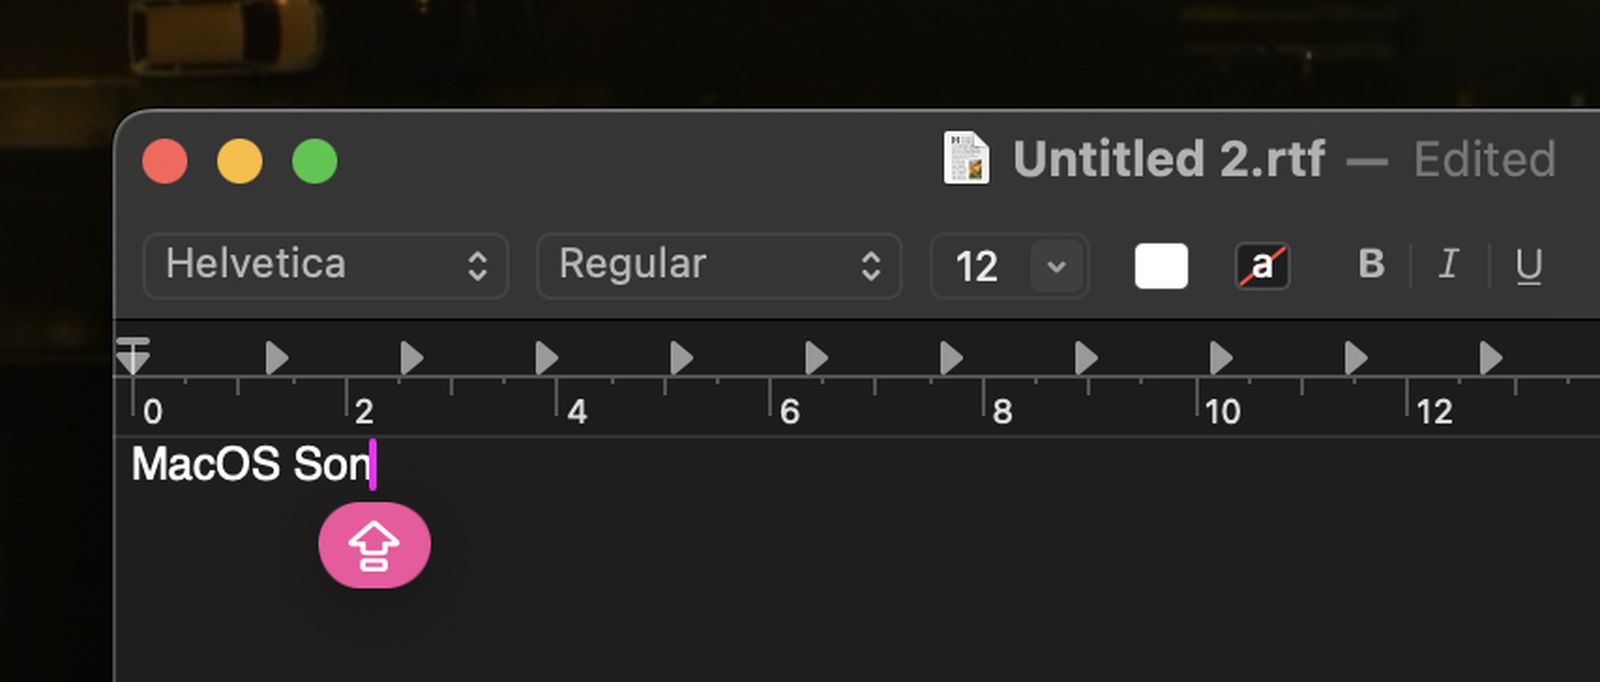
Task: Click the text highlight color icon
Action: pos(1262,266)
